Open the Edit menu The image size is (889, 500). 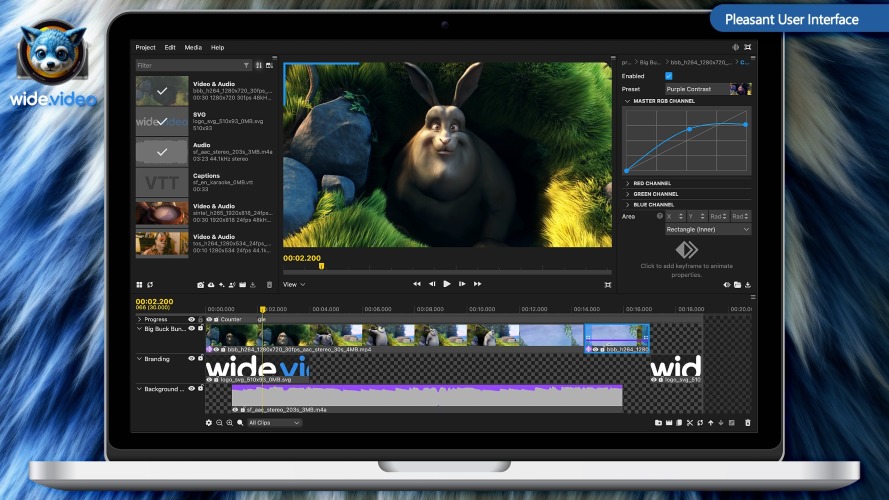coord(170,48)
